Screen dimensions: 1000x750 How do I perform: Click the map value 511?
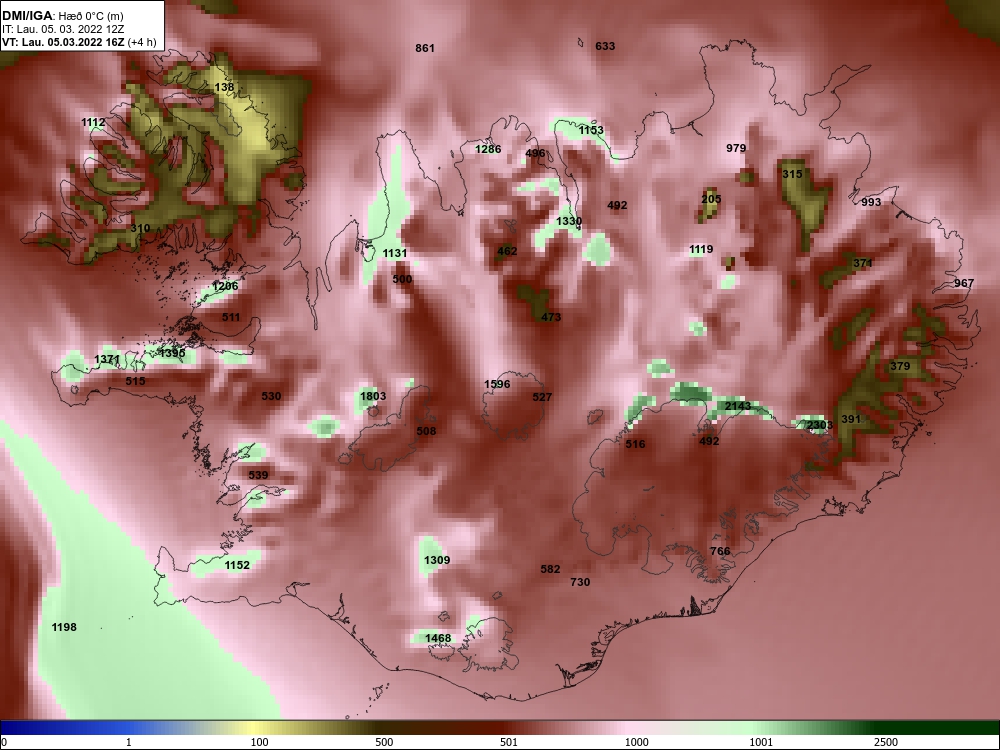pyautogui.click(x=231, y=317)
